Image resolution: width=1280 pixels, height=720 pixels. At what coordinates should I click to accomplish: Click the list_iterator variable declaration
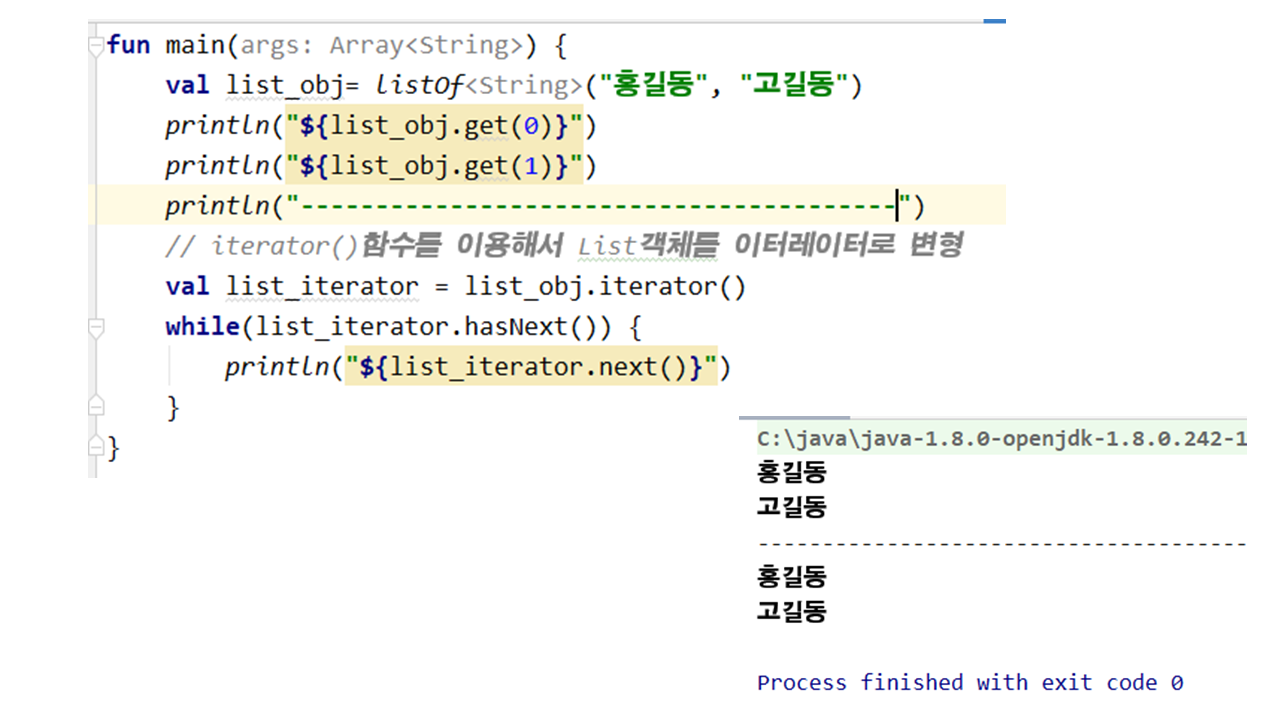pos(322,287)
